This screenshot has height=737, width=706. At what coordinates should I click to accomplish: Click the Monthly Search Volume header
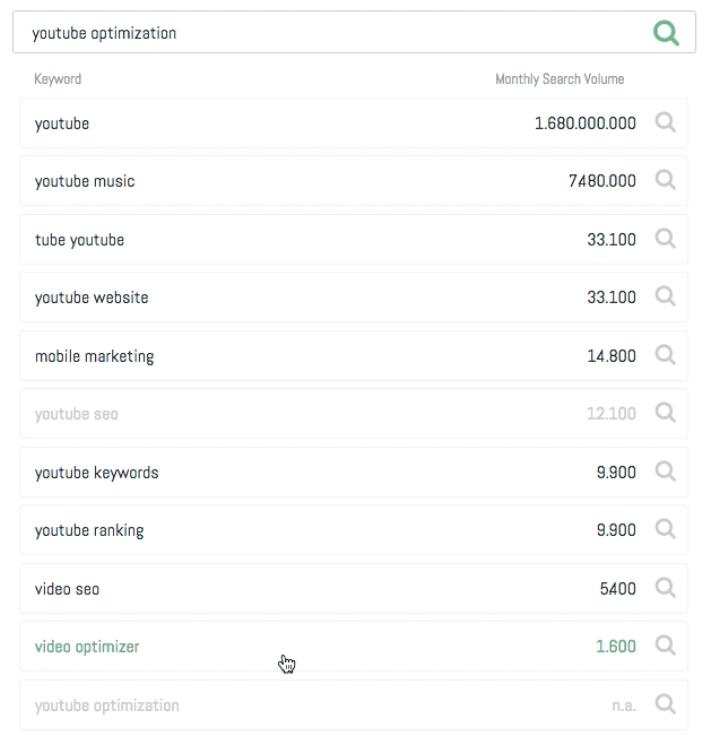[x=560, y=79]
